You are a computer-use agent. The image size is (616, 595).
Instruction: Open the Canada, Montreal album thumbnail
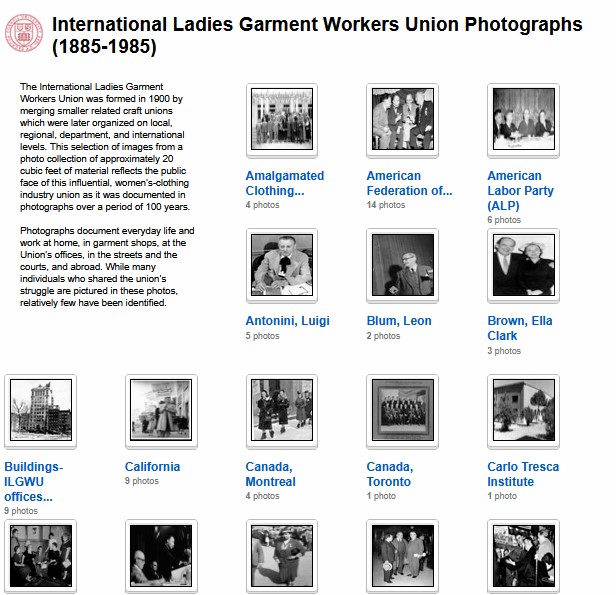[x=282, y=410]
